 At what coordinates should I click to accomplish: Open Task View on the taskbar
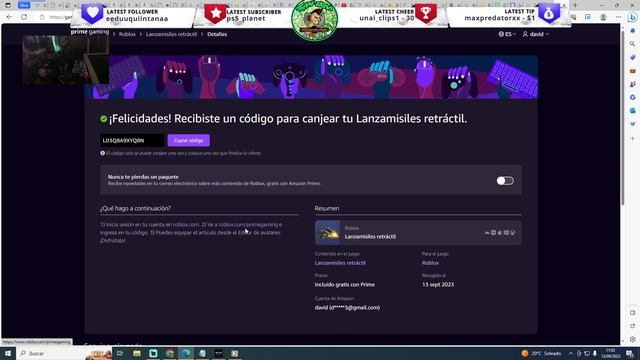[120, 353]
